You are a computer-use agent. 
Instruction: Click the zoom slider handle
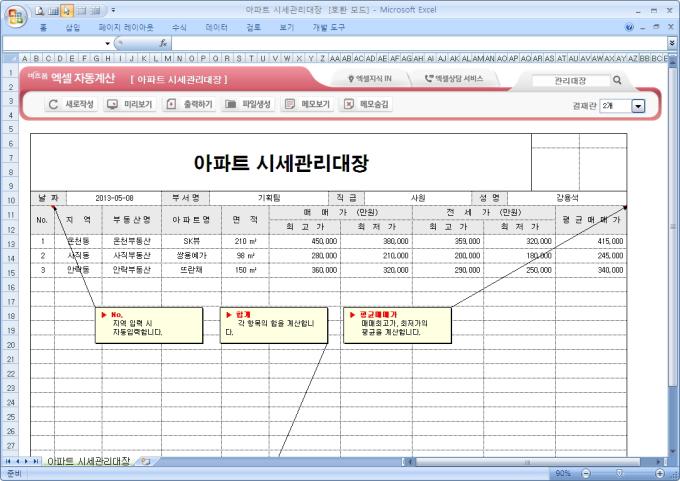tap(619, 473)
